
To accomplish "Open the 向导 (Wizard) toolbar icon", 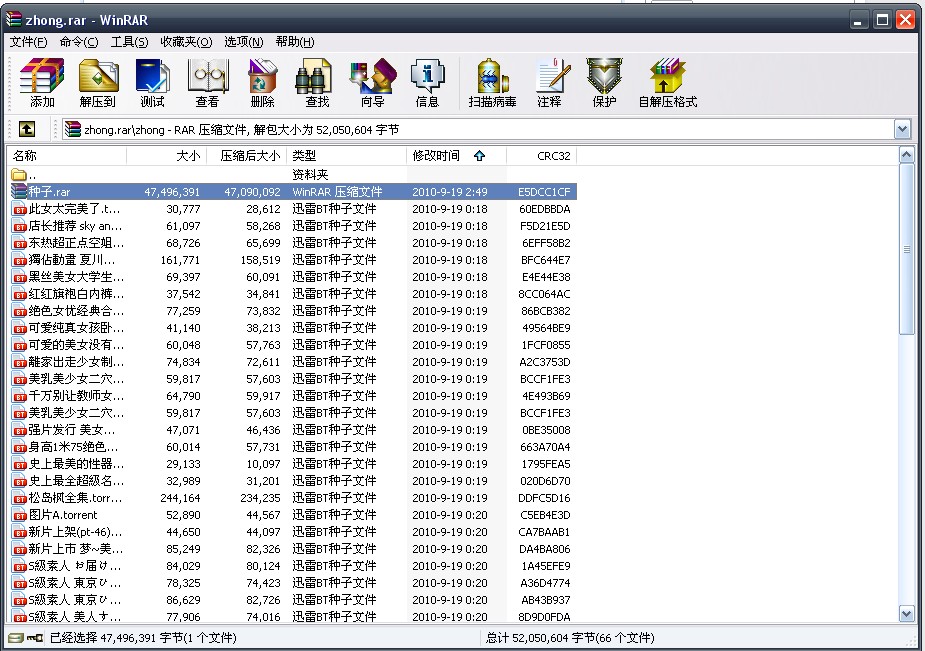I will (x=372, y=83).
